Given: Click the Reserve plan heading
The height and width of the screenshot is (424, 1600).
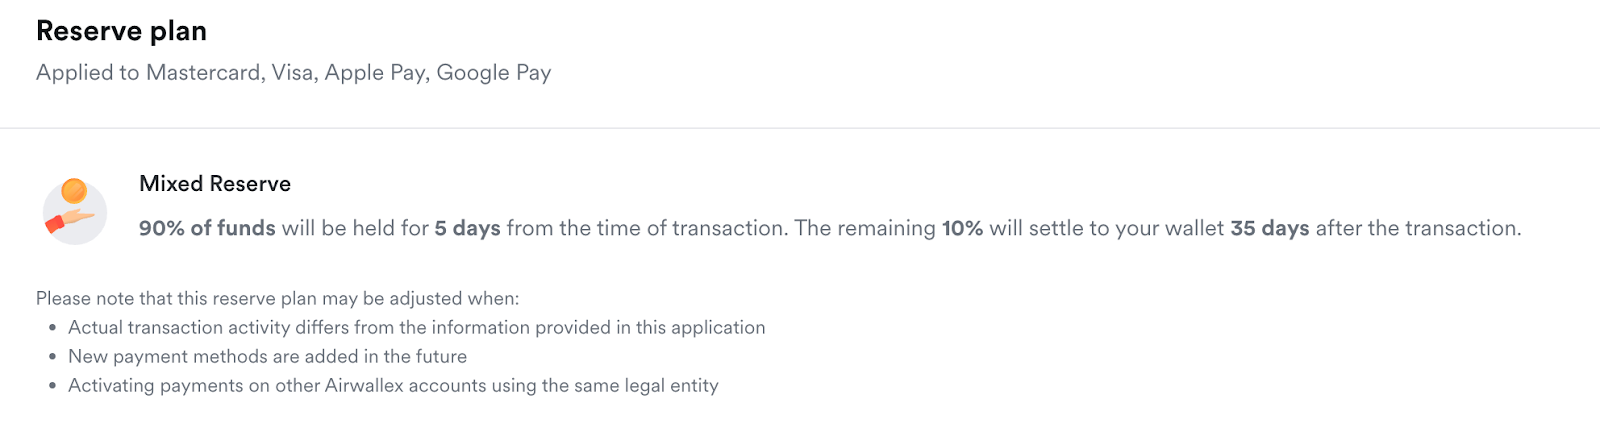Looking at the screenshot, I should 121,31.
